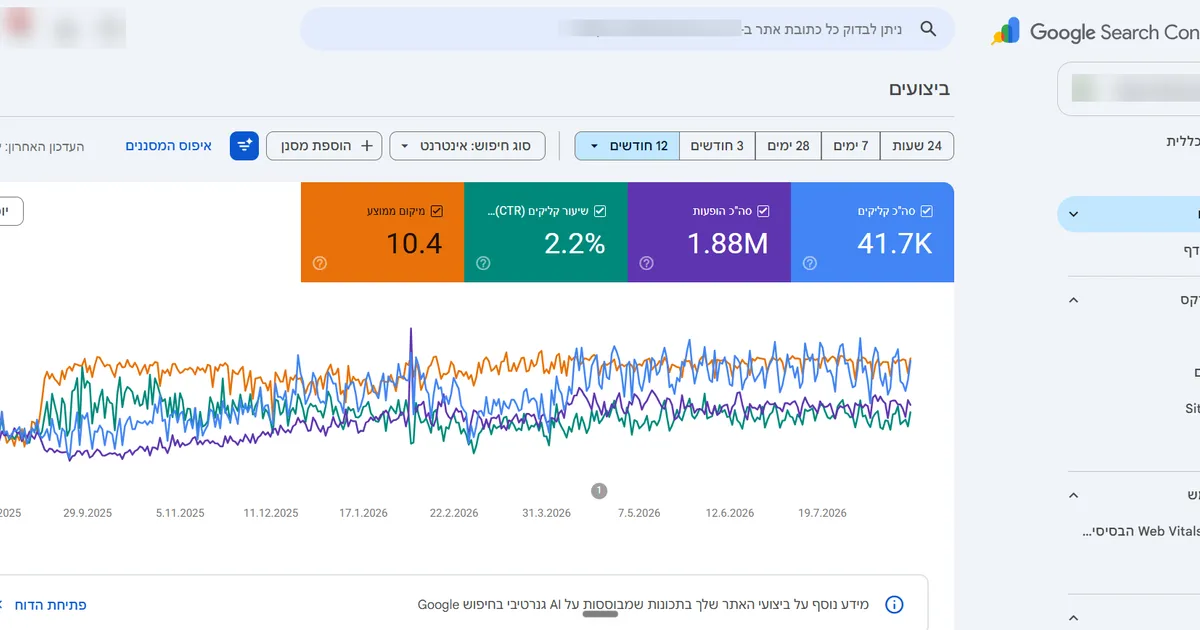Viewport: 1200px width, 630px height.
Task: Collapse sidebar section above Sitemaps
Action: (x=1073, y=300)
